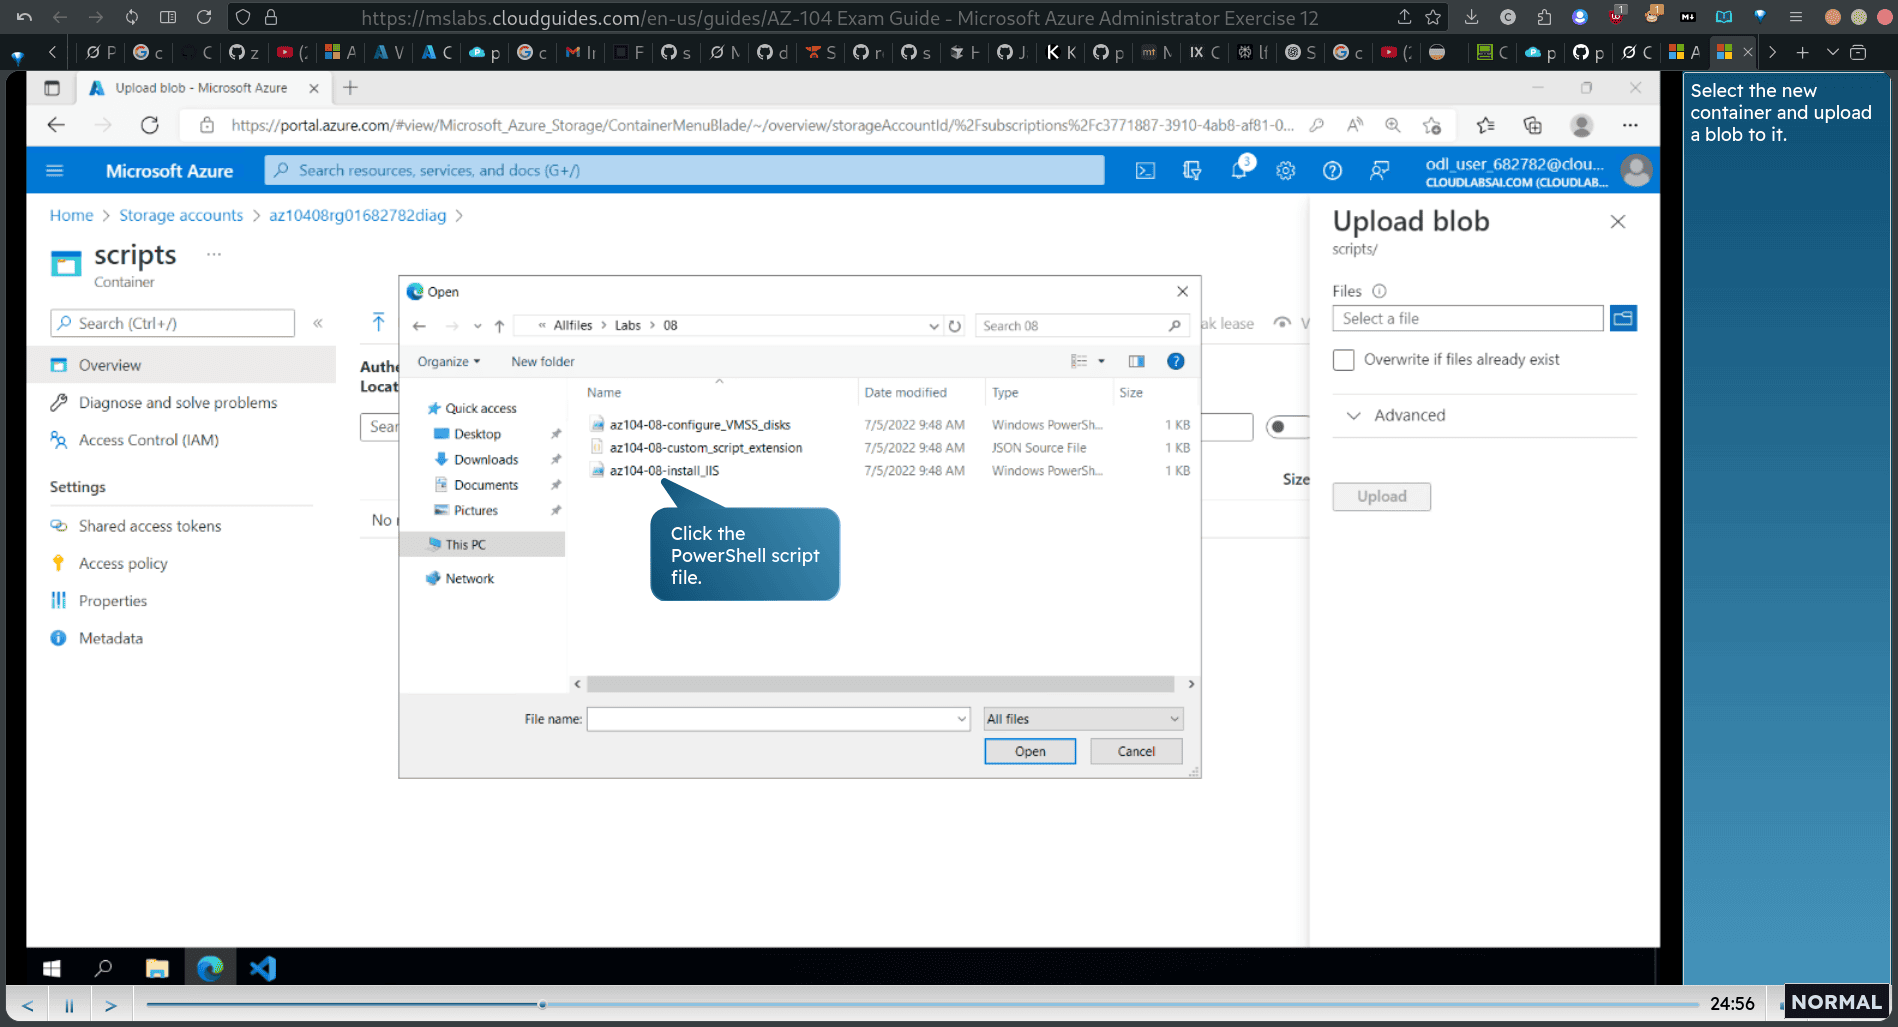Click the Windows taskbar search icon
1898x1027 pixels.
click(103, 968)
